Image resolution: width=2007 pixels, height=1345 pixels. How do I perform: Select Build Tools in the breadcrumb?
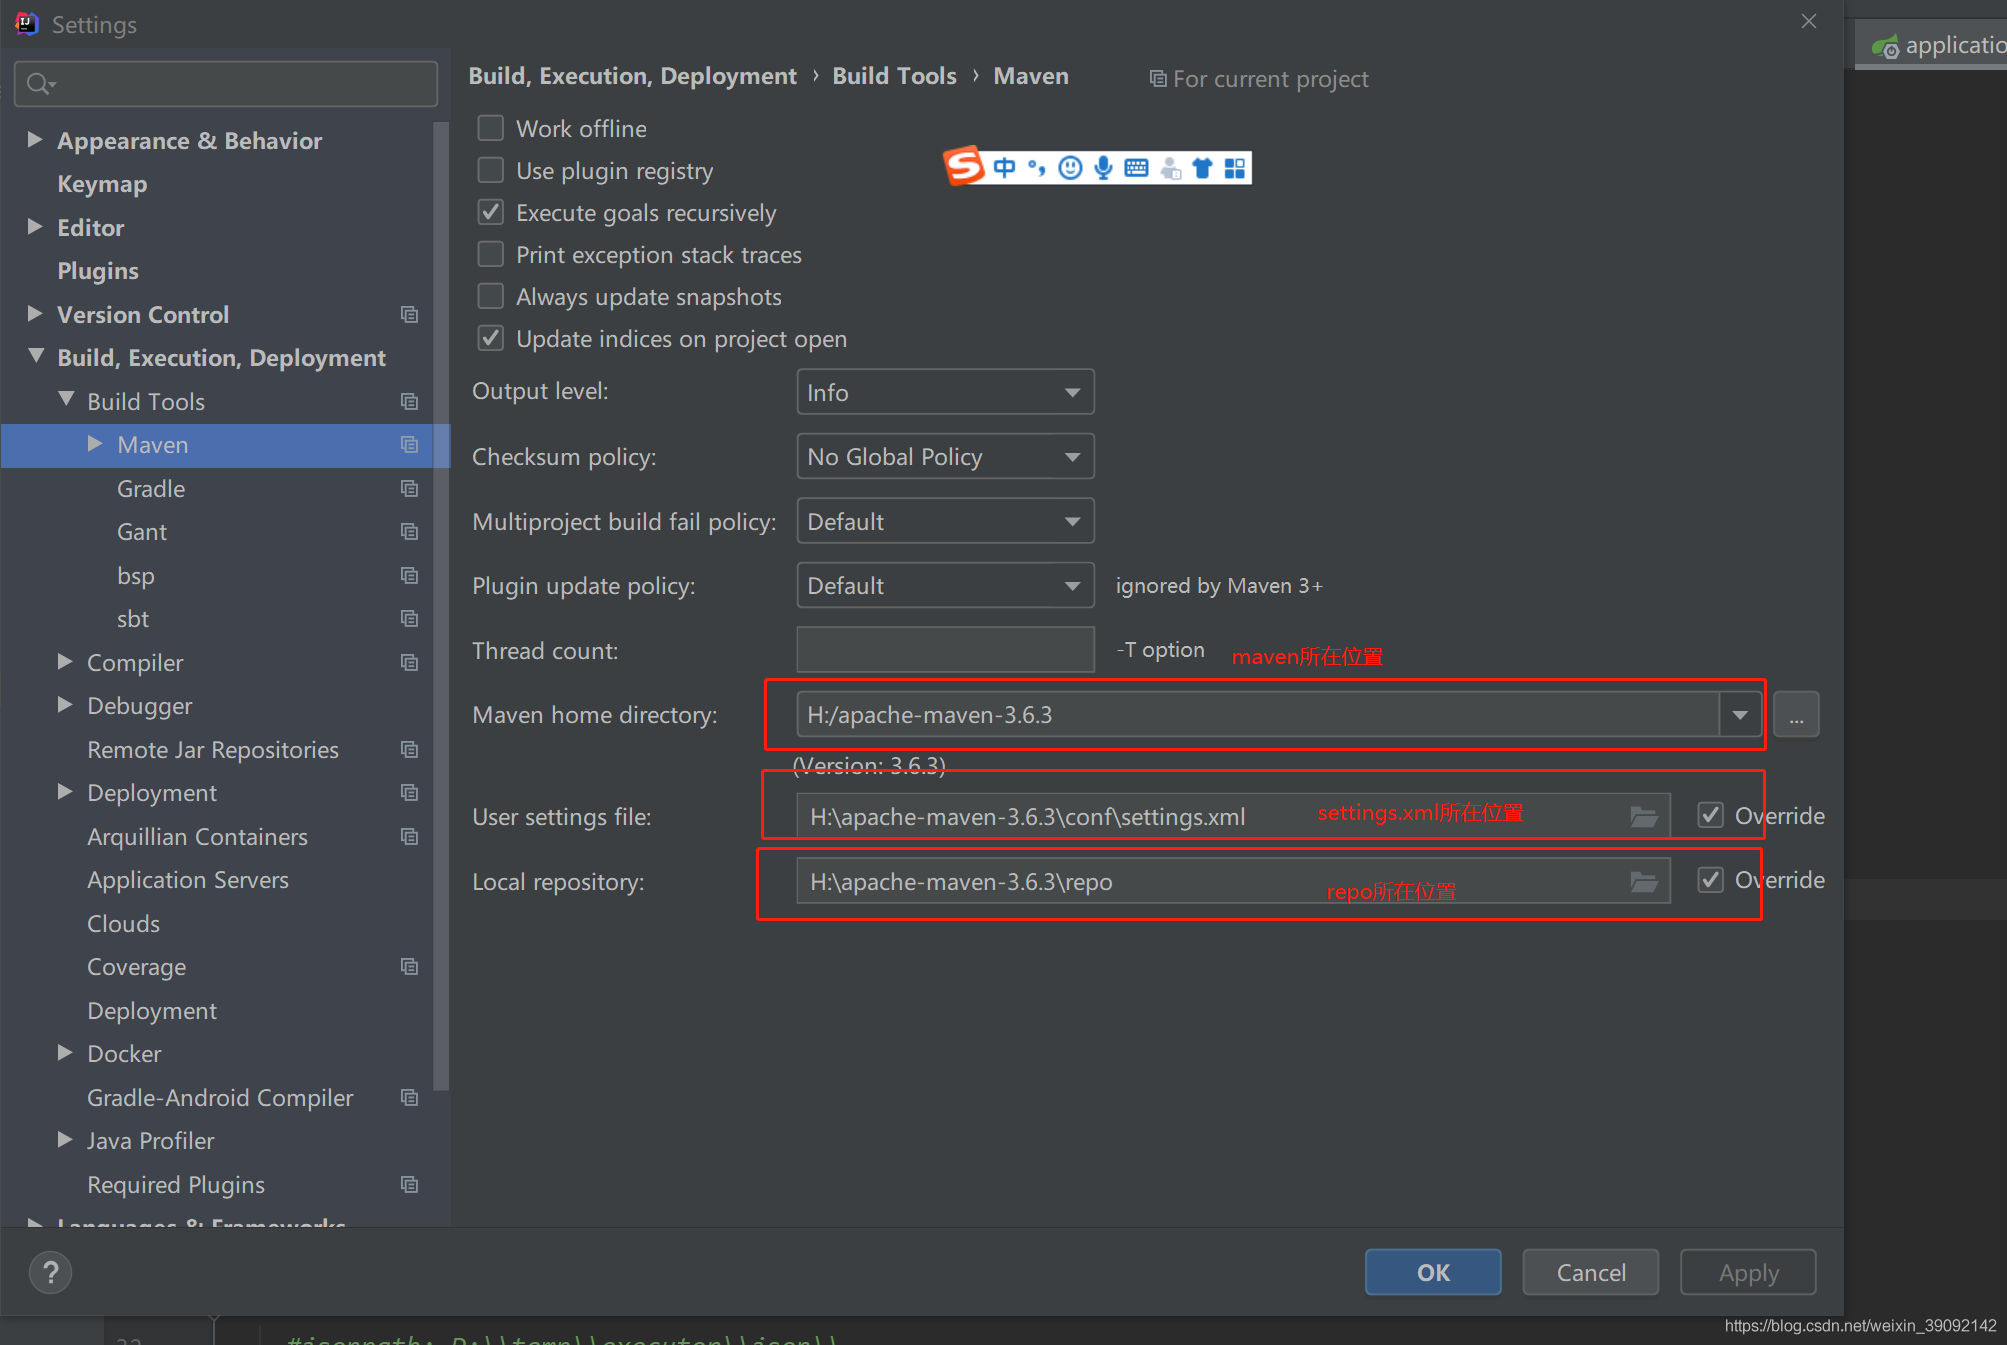[x=893, y=75]
